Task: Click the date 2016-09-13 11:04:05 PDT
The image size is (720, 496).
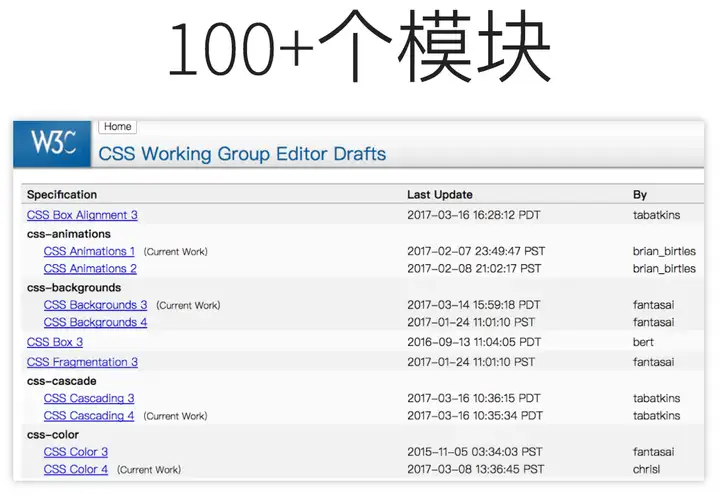Action: click(474, 342)
